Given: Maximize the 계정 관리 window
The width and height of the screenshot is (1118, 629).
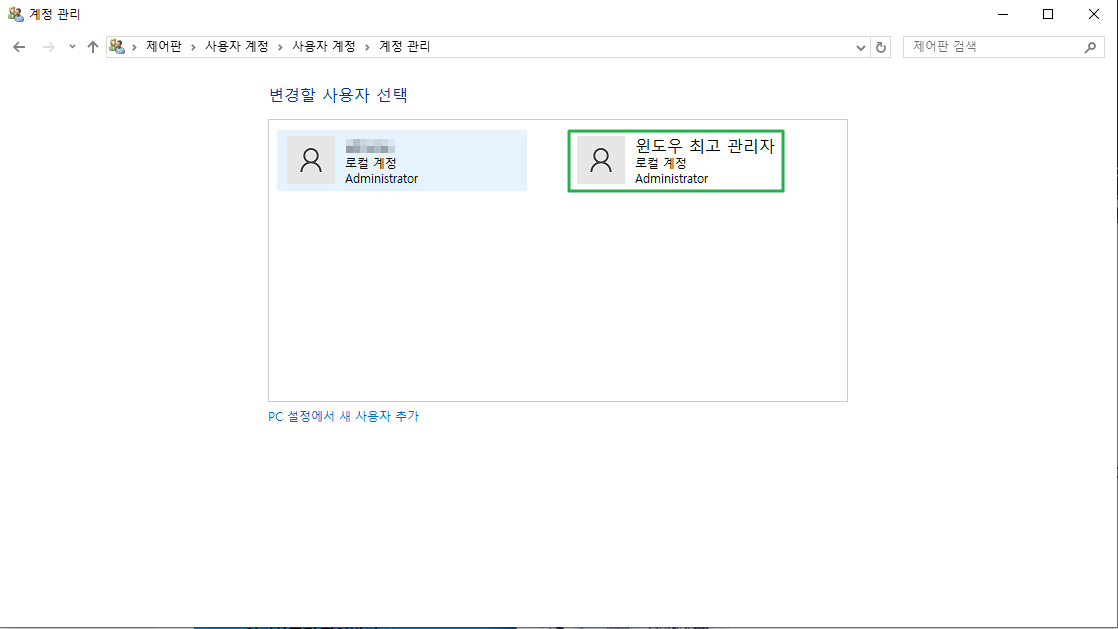Looking at the screenshot, I should 1048,14.
